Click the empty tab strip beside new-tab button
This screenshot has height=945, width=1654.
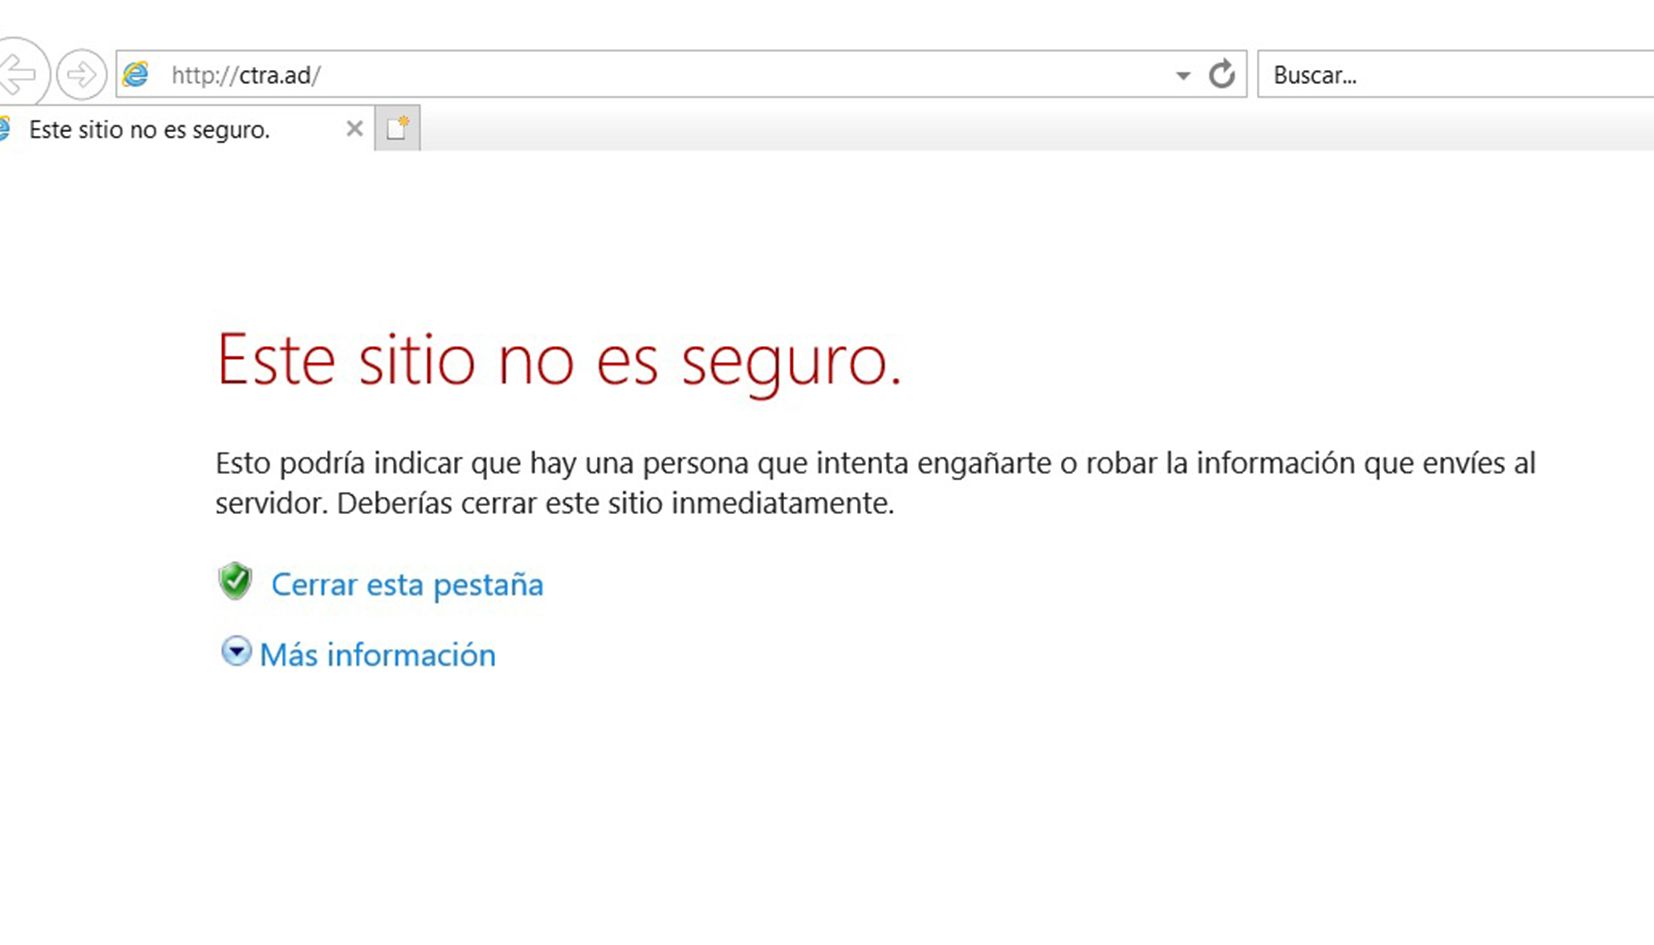(1000, 128)
